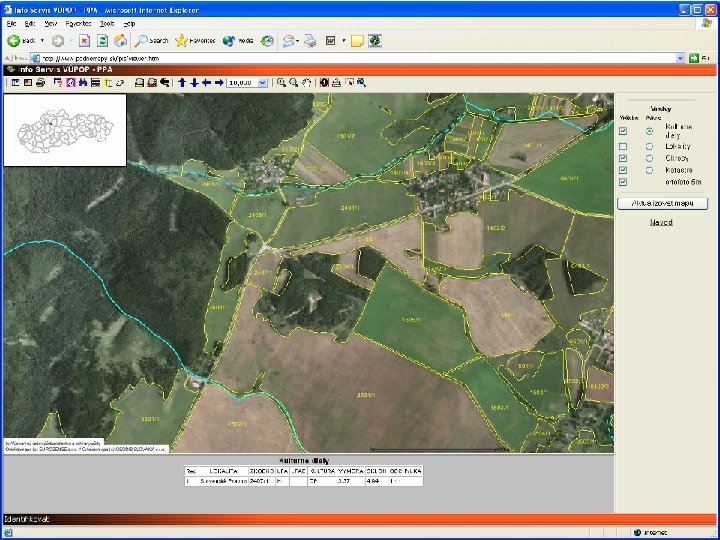Pan the map right with arrow icon
The width and height of the screenshot is (720, 540).
point(218,84)
